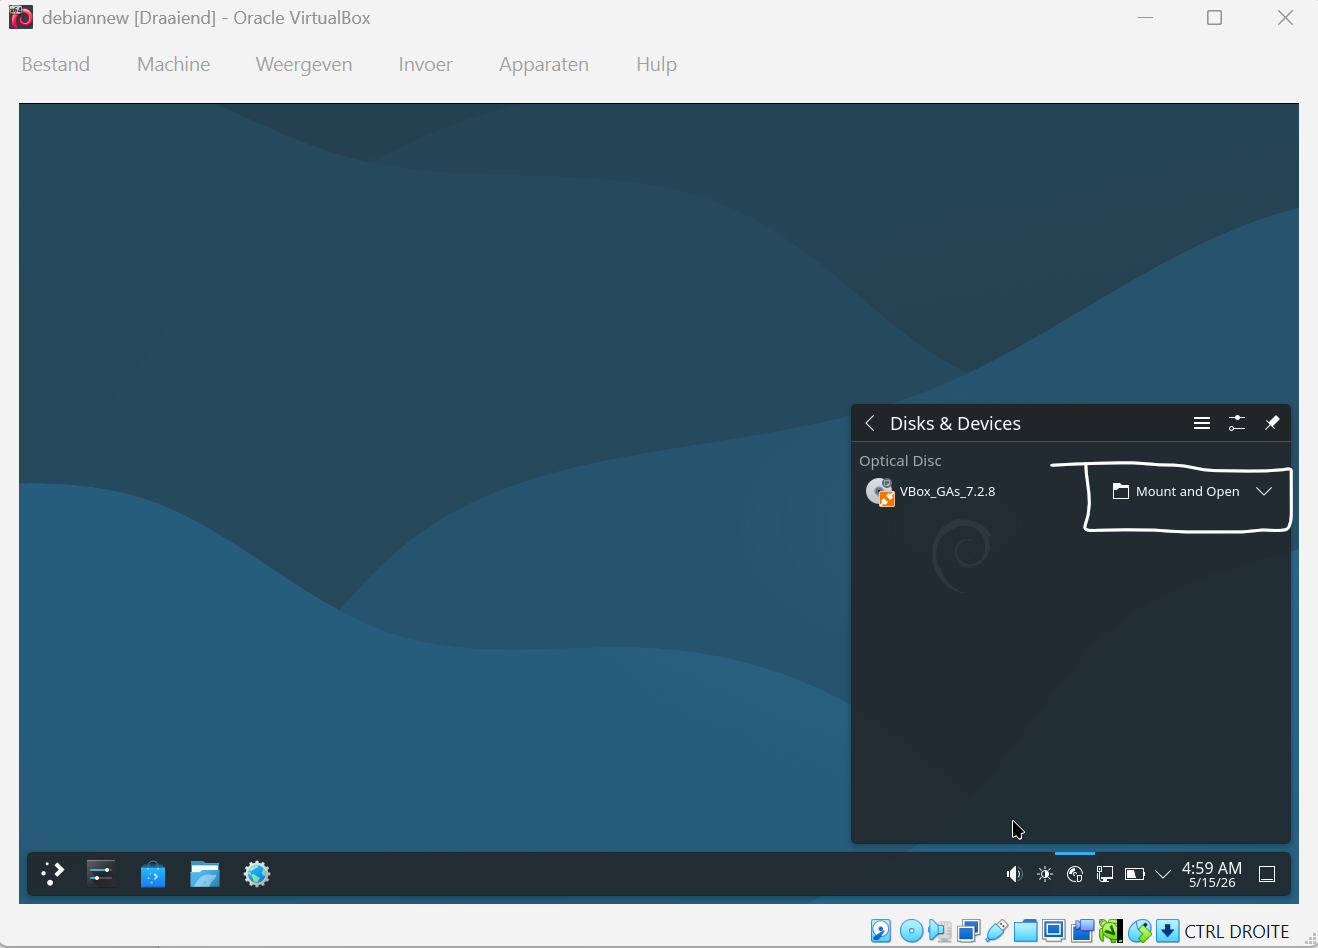Click the VirtualBox window title bar icon
Screen dimensions: 1318x948
(x=21, y=17)
